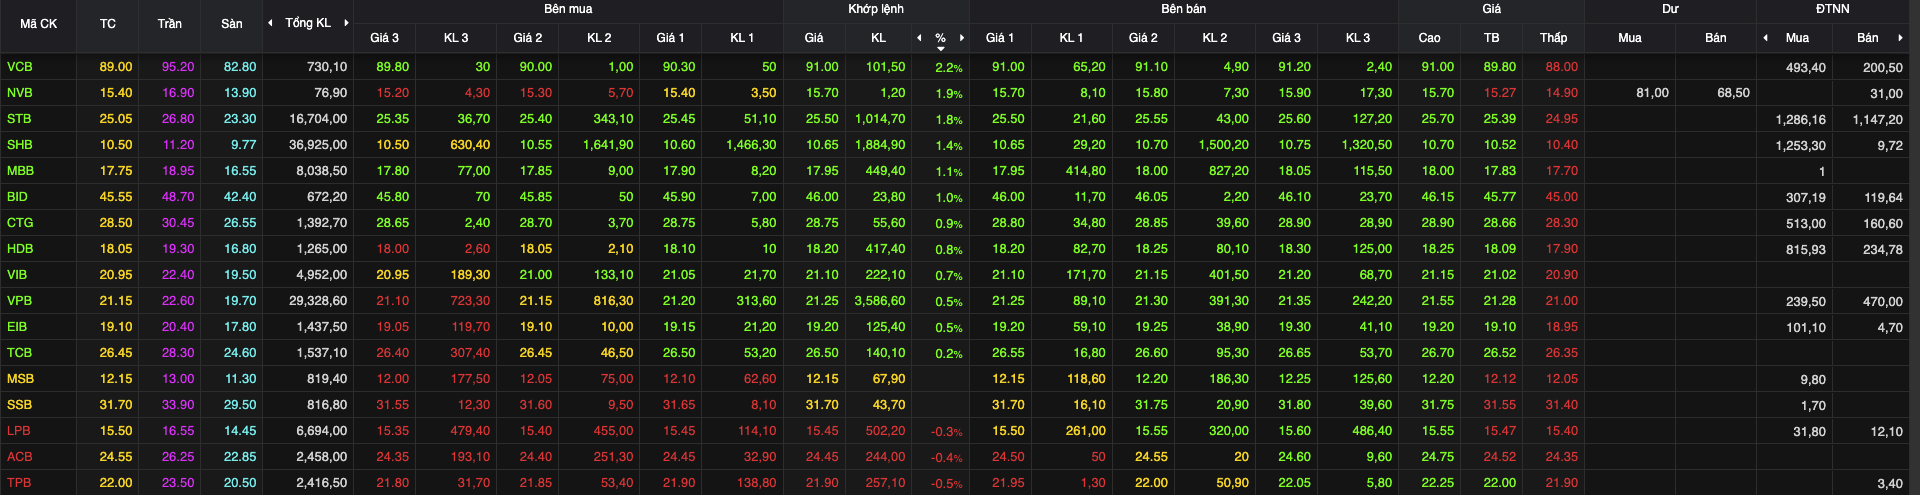Viewport: 1920px width, 495px height.
Task: Click NVB Dư Mua value 81,00
Action: [x=1652, y=93]
